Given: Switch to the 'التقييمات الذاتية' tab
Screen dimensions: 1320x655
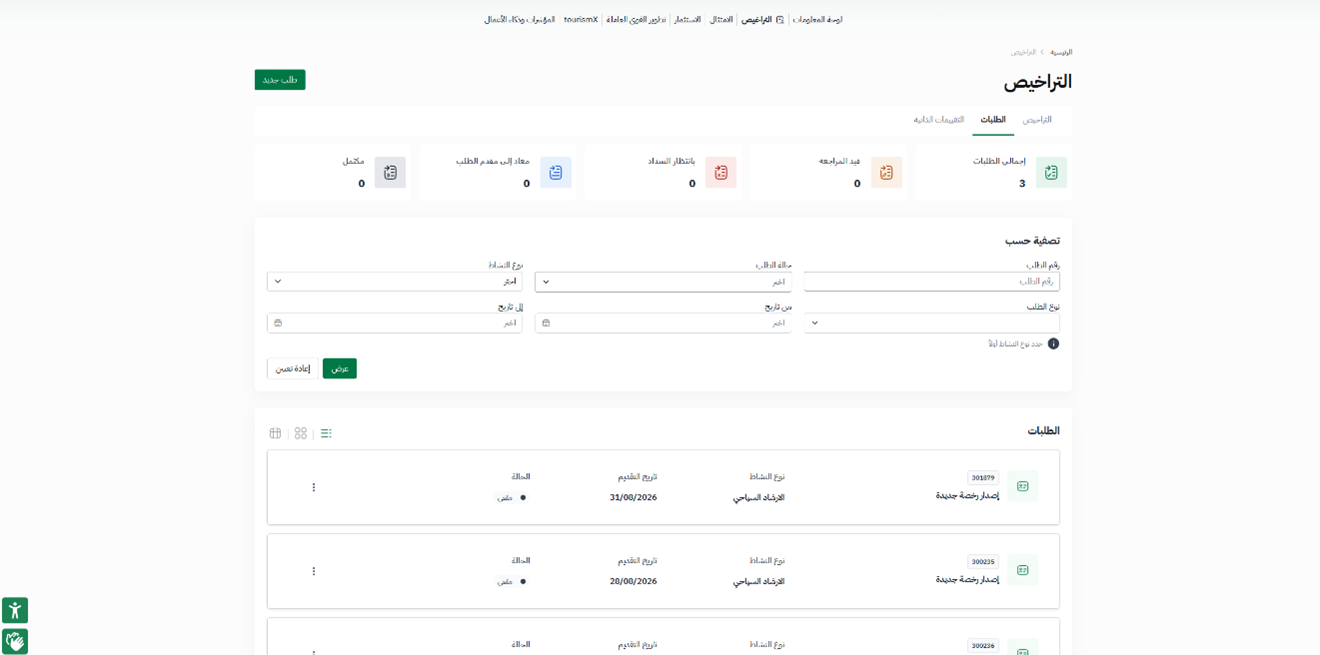Looking at the screenshot, I should [x=939, y=120].
